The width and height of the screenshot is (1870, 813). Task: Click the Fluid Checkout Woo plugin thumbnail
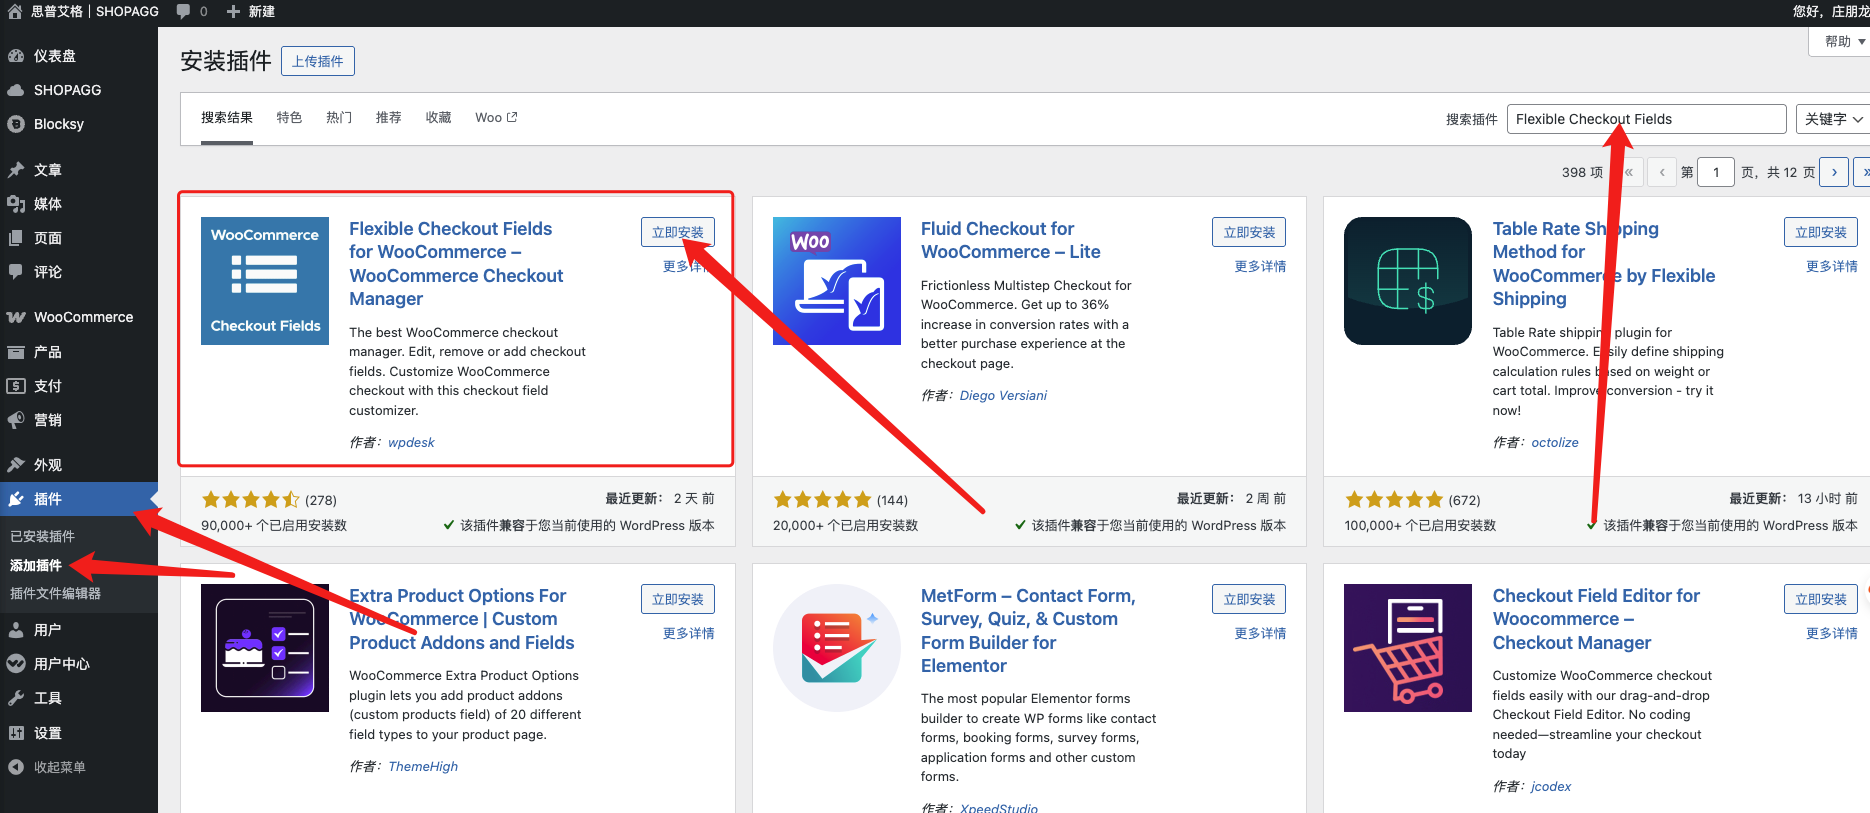837,281
